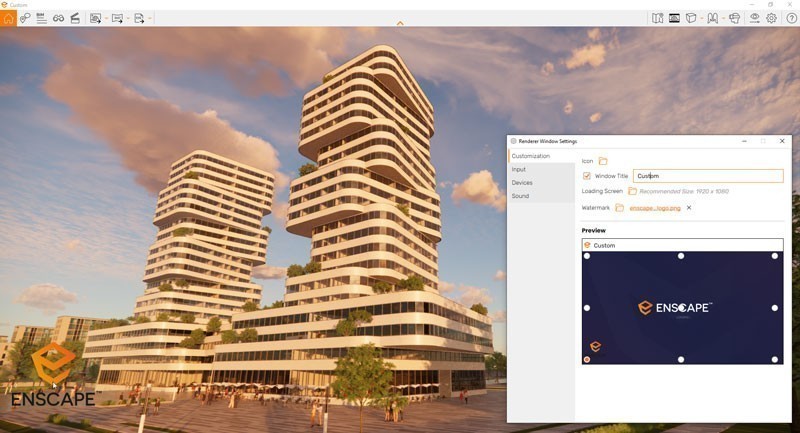Viewport: 800px width, 433px height.
Task: Select bottom-left watermark position radio dot
Action: tap(587, 359)
